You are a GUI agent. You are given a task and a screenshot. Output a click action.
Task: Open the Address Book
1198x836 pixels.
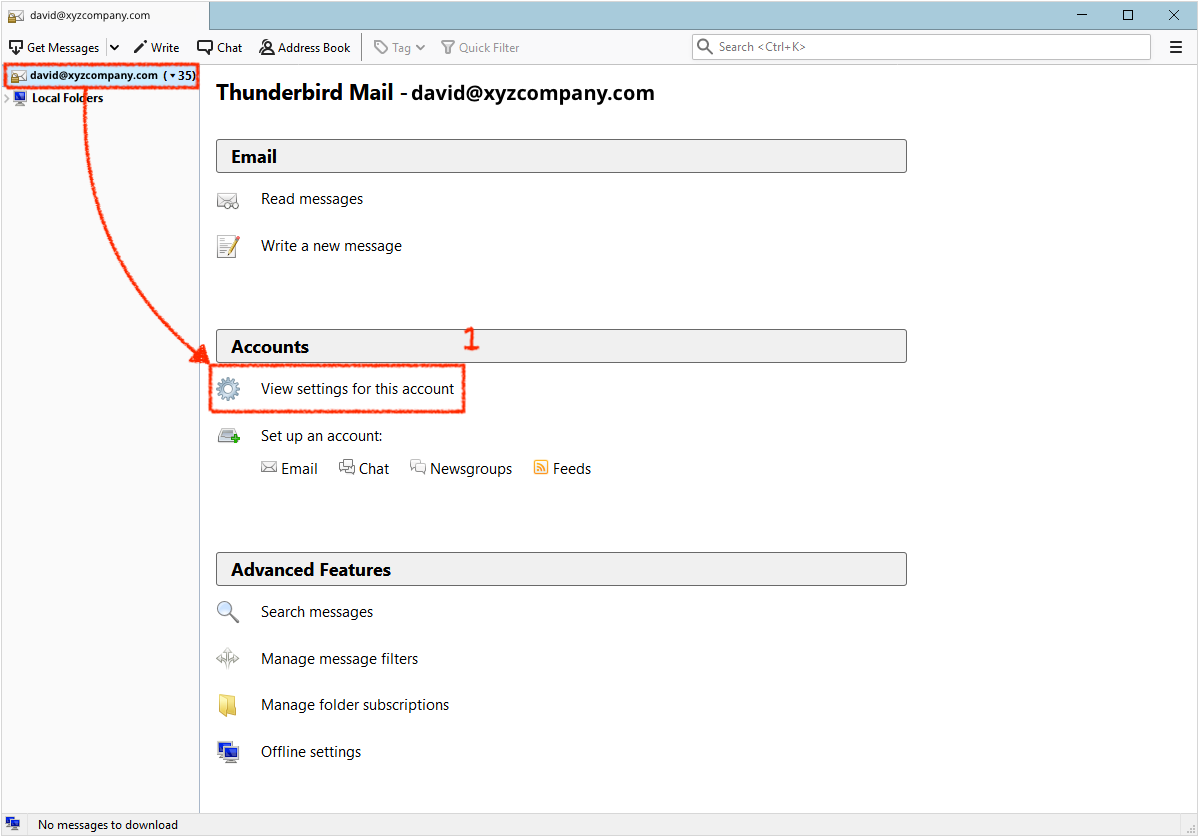(305, 47)
